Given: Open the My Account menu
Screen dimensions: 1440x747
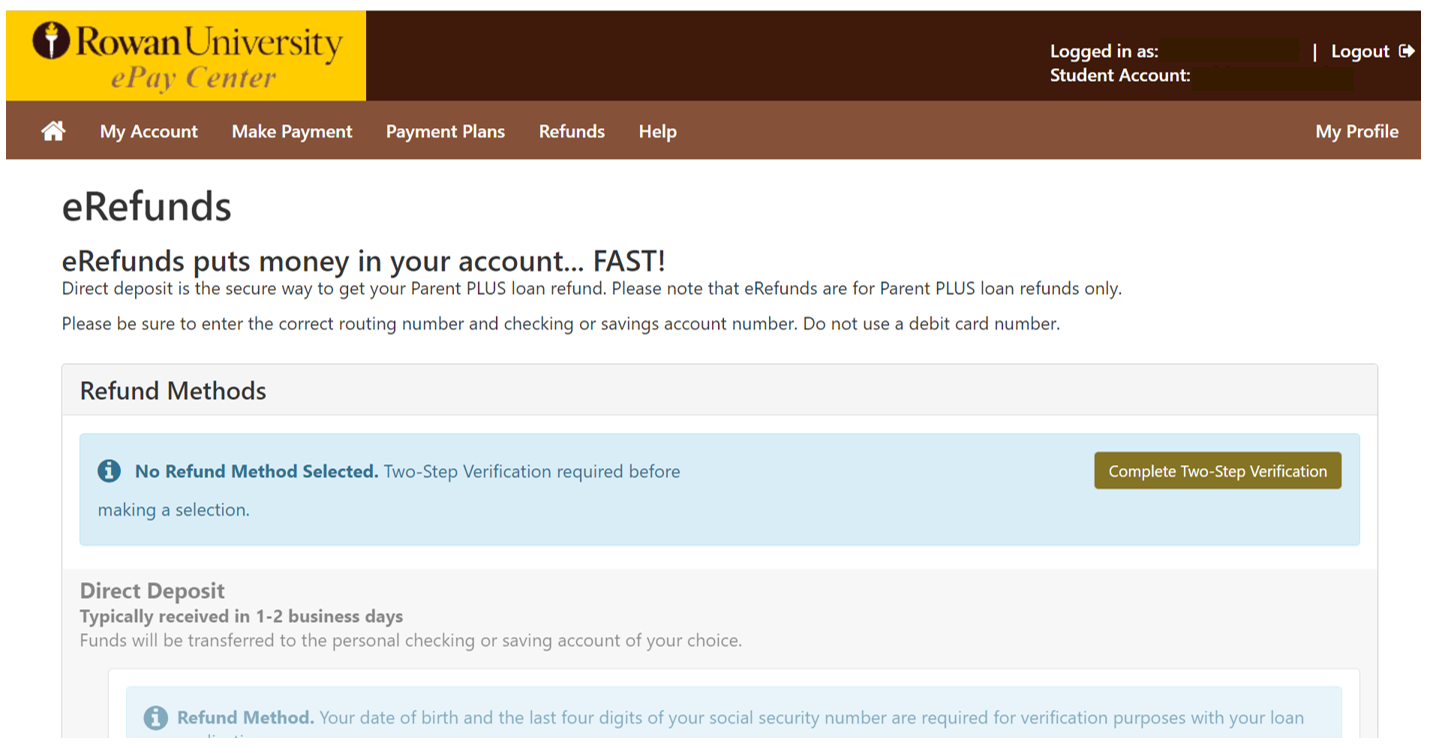Looking at the screenshot, I should coord(149,131).
